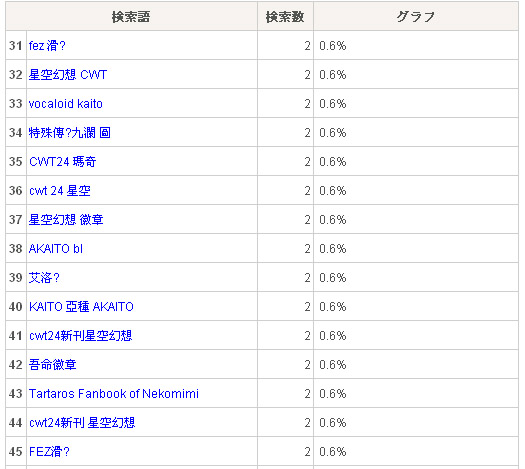Open the '星空幻想 徽章' link
The height and width of the screenshot is (469, 525).
point(66,220)
